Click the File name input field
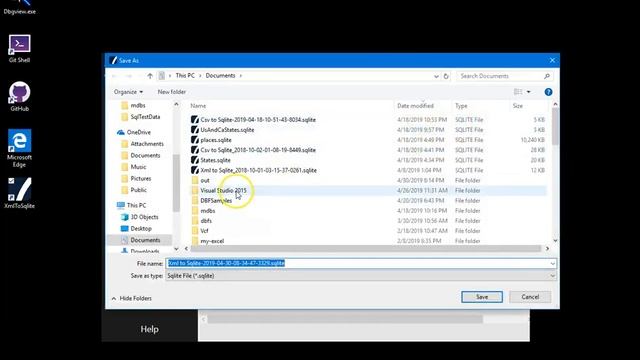 [358, 263]
